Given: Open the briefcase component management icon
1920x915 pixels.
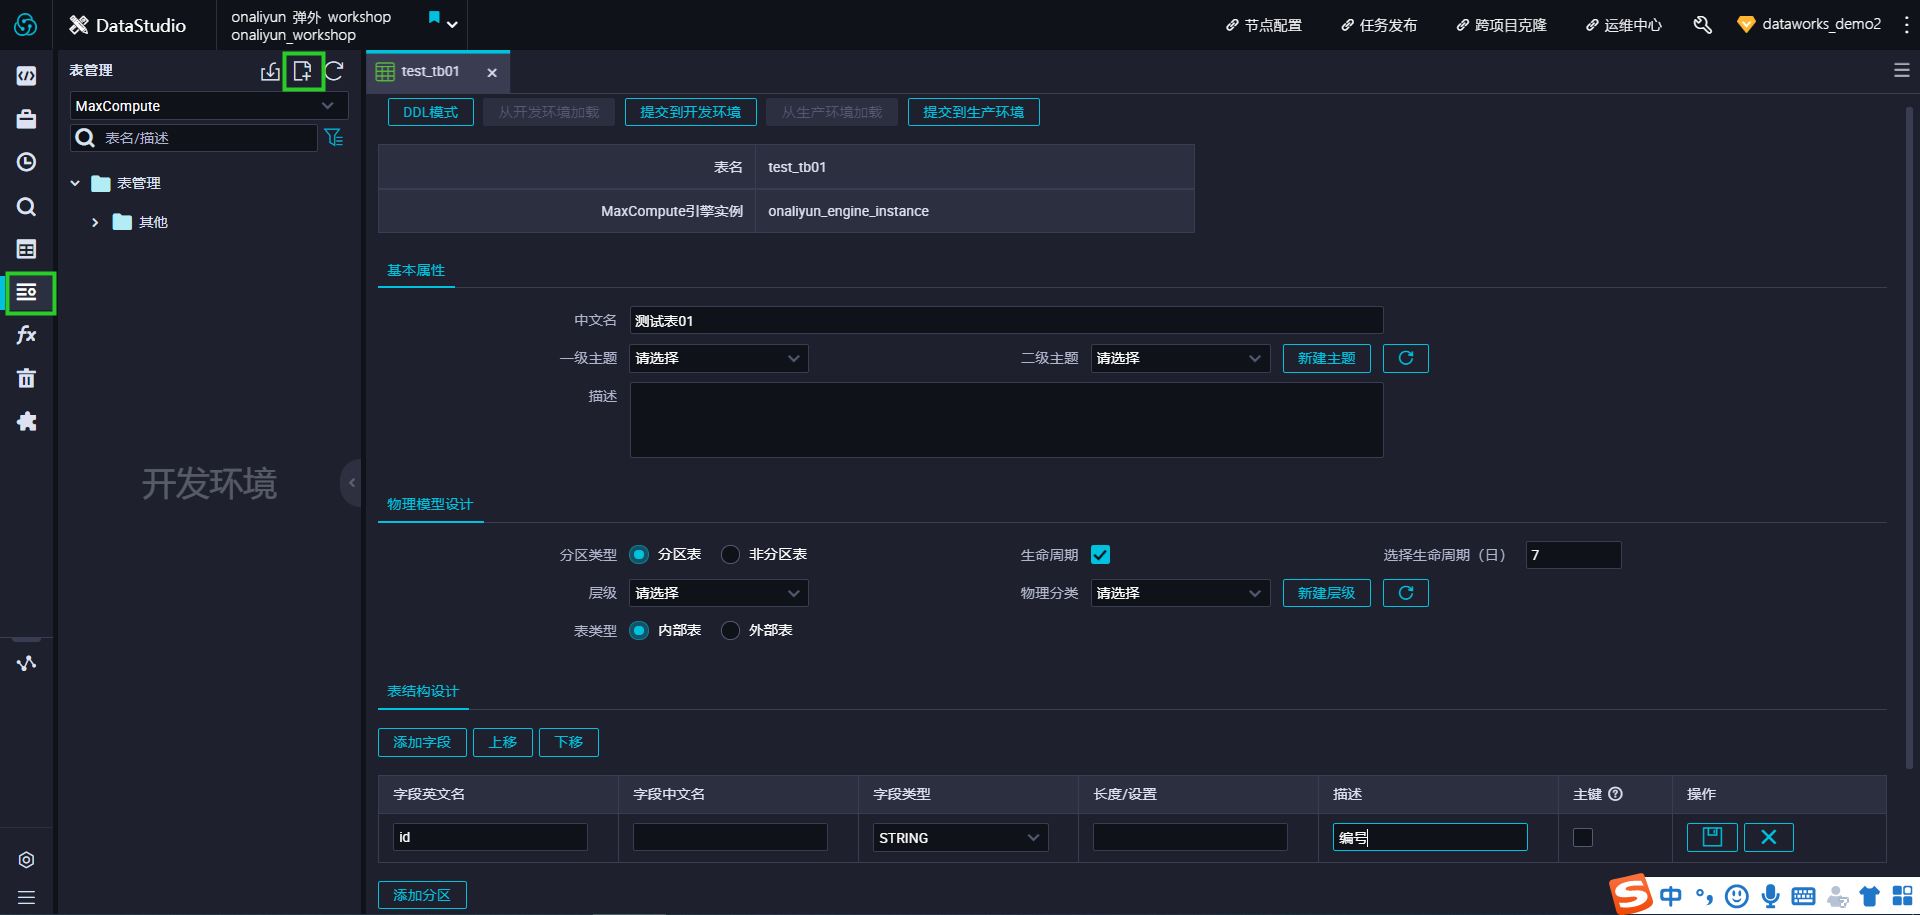Looking at the screenshot, I should (27, 119).
